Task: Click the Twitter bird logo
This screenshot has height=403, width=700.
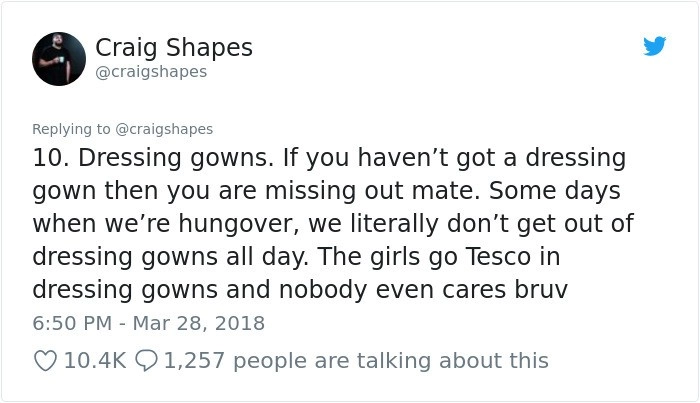Action: (x=654, y=46)
